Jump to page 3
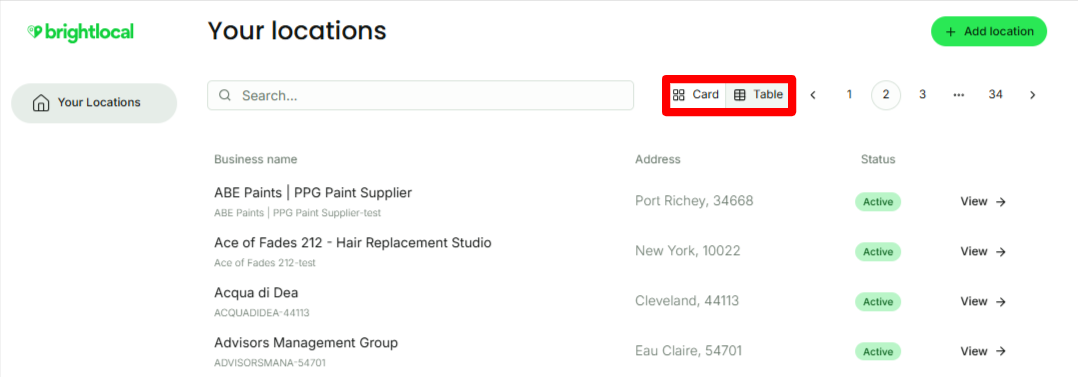The height and width of the screenshot is (377, 1078). (922, 95)
